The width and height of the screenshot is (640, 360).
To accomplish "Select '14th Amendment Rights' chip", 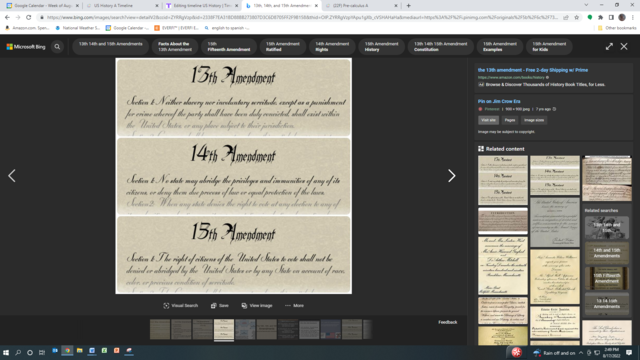I will coord(332,47).
